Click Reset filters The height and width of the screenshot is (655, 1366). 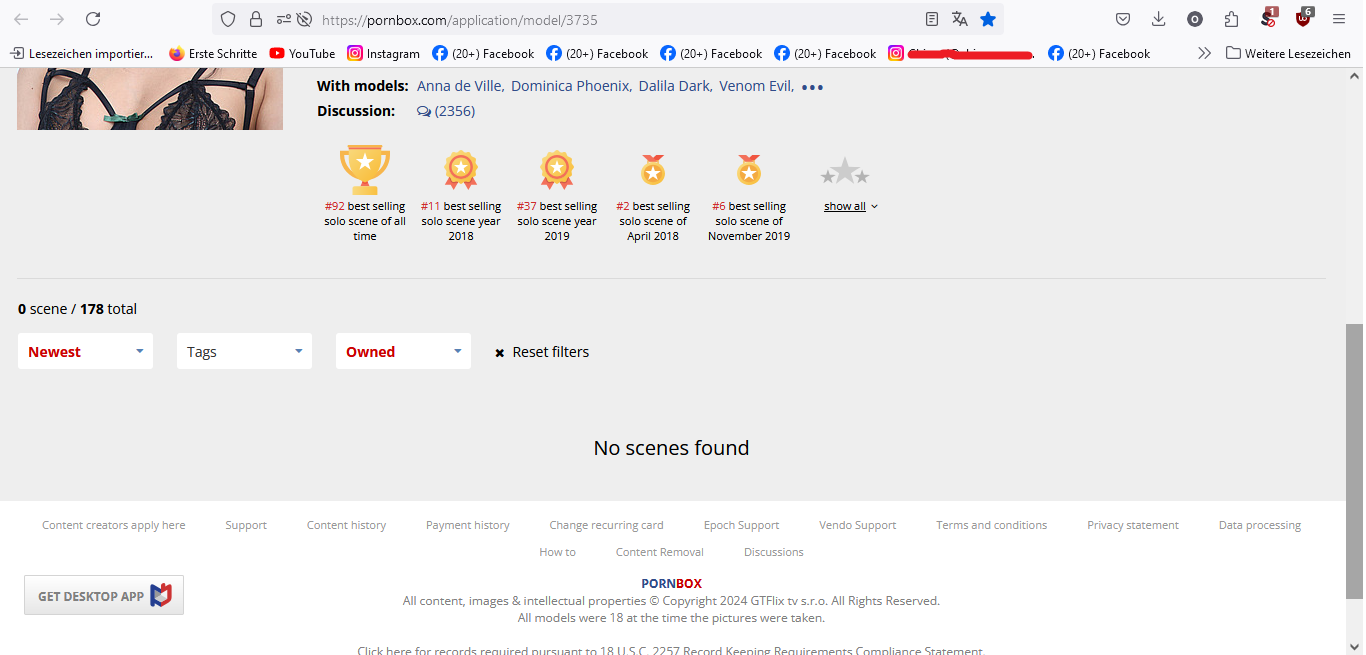click(541, 352)
